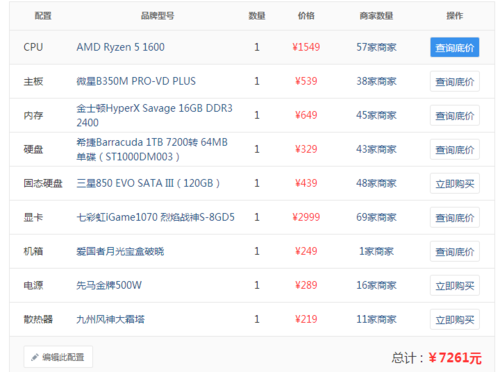
Task: Query lowest price for Kingston HyperX memory row
Action: [455, 115]
